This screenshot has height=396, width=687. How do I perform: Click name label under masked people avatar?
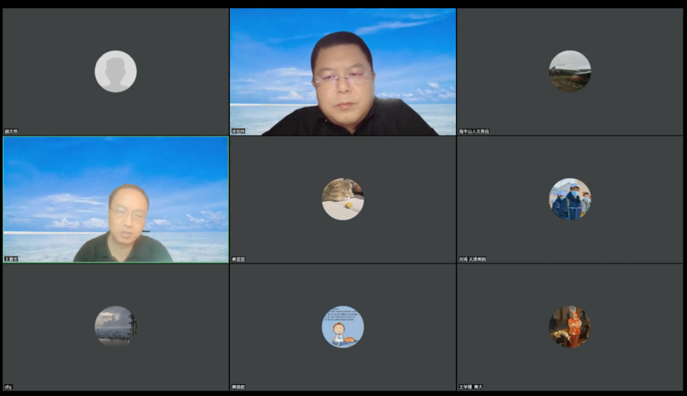[472, 259]
